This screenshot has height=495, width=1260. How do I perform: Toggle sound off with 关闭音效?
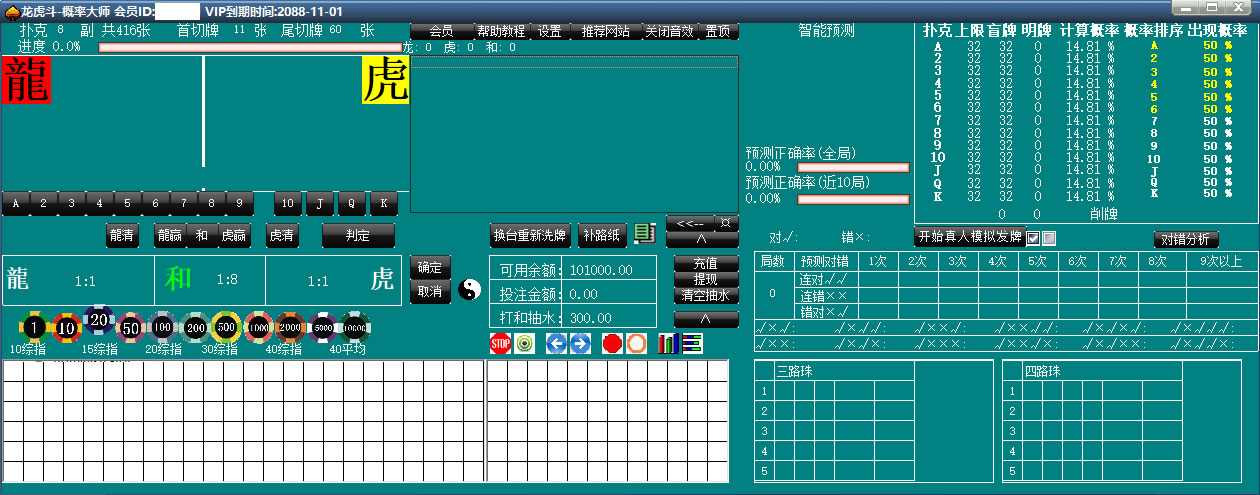pos(668,31)
